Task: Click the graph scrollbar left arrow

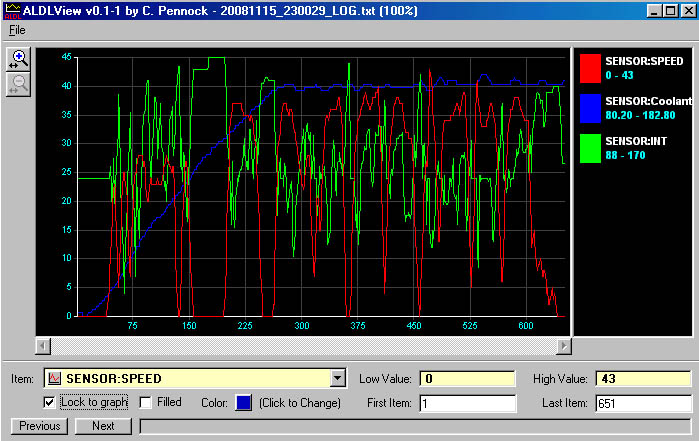Action: pyautogui.click(x=43, y=346)
